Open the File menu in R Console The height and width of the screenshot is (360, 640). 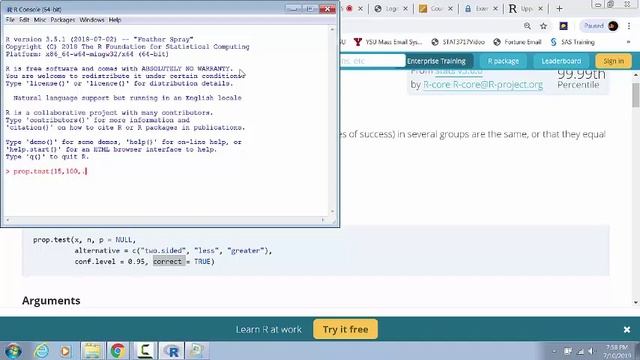coord(10,20)
